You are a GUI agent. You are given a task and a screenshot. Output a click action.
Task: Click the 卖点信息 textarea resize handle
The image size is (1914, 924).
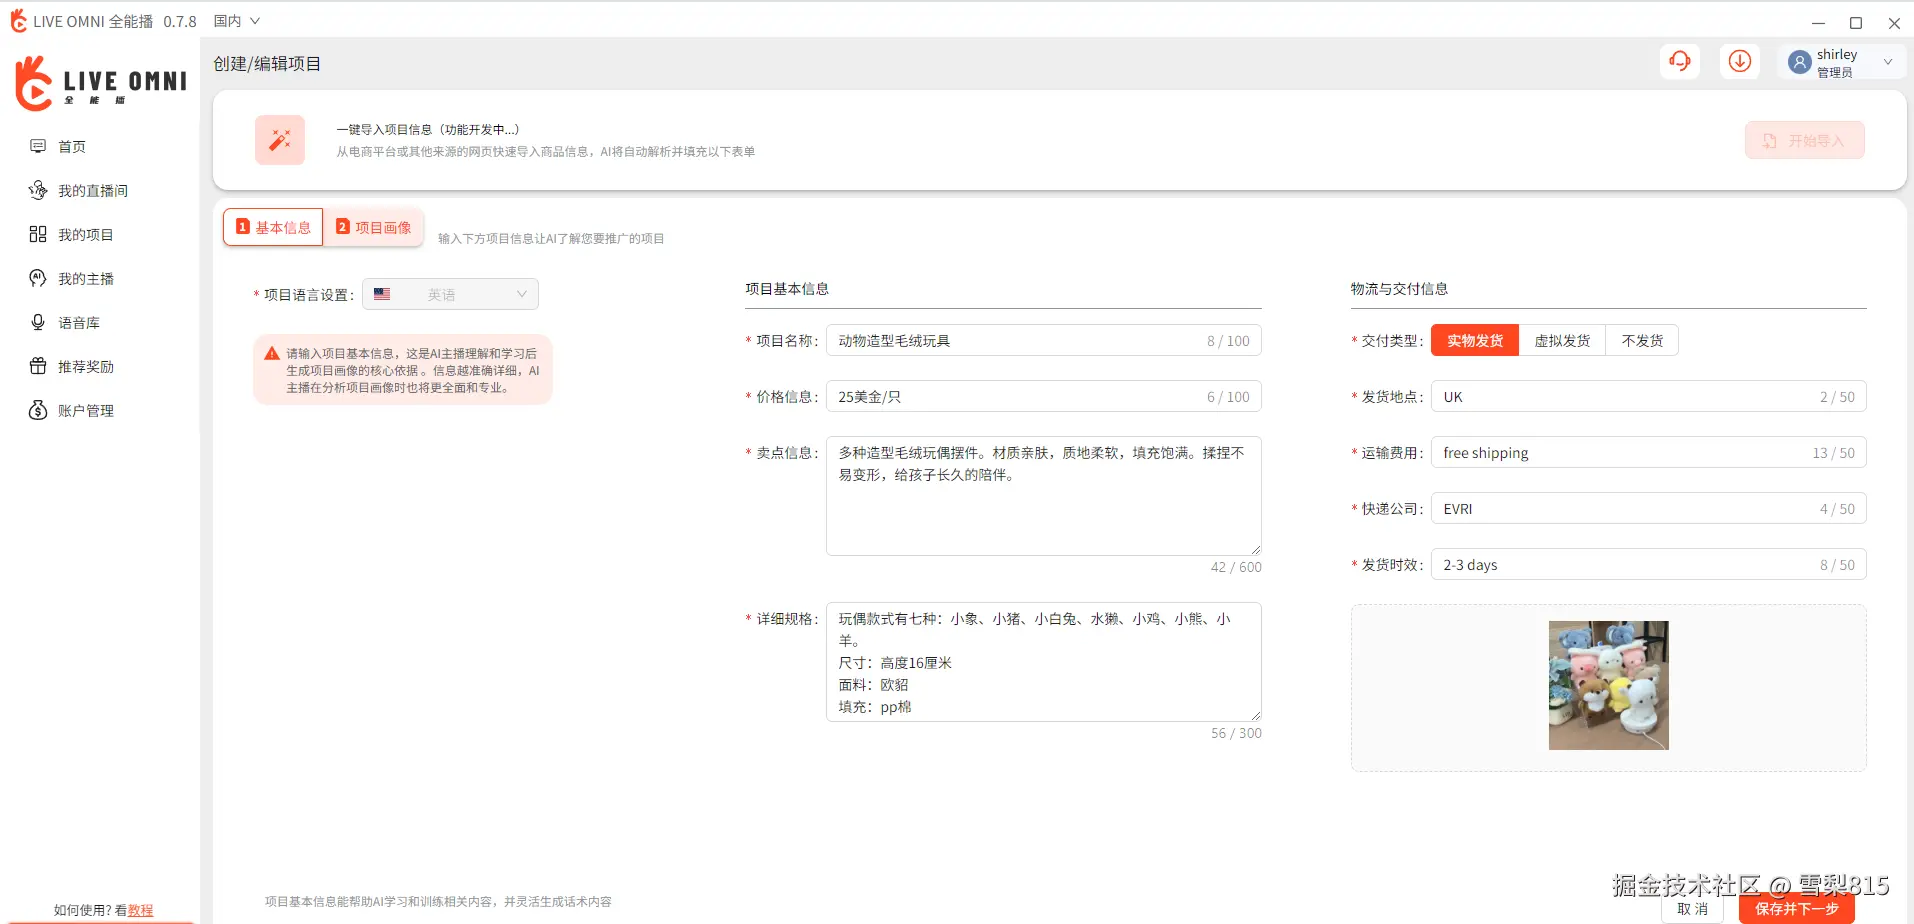click(1255, 549)
